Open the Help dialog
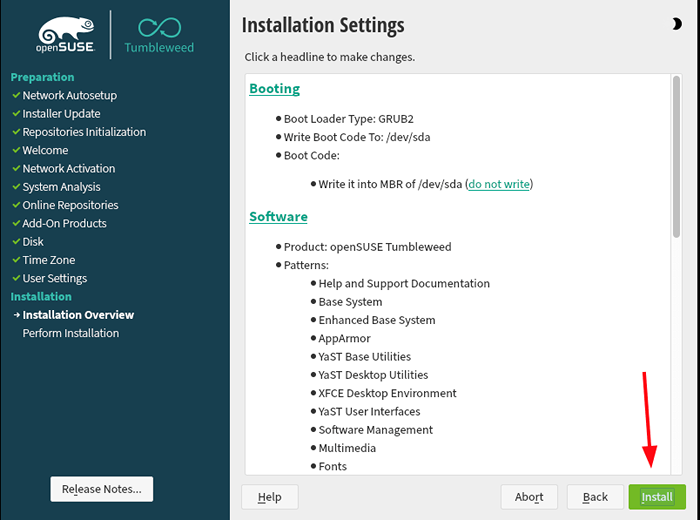This screenshot has height=520, width=700. (x=270, y=497)
